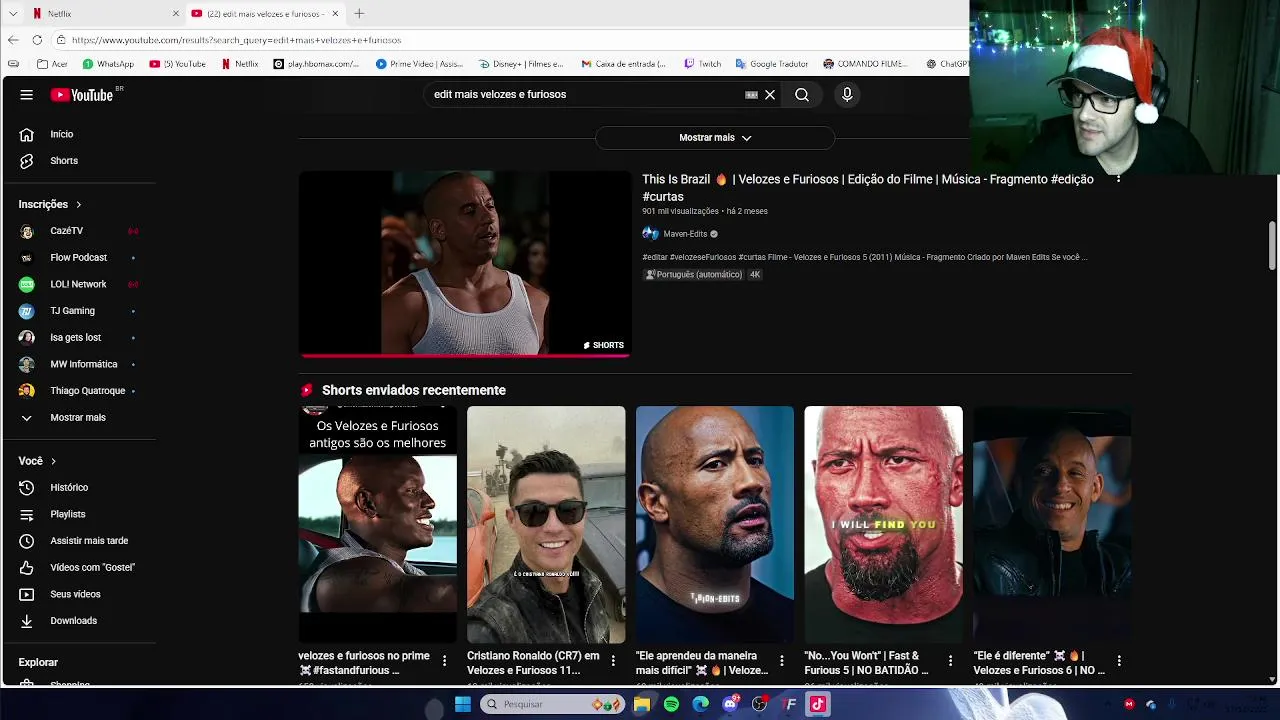The height and width of the screenshot is (720, 1280).
Task: Expand the Você section chevron
Action: tap(53, 462)
